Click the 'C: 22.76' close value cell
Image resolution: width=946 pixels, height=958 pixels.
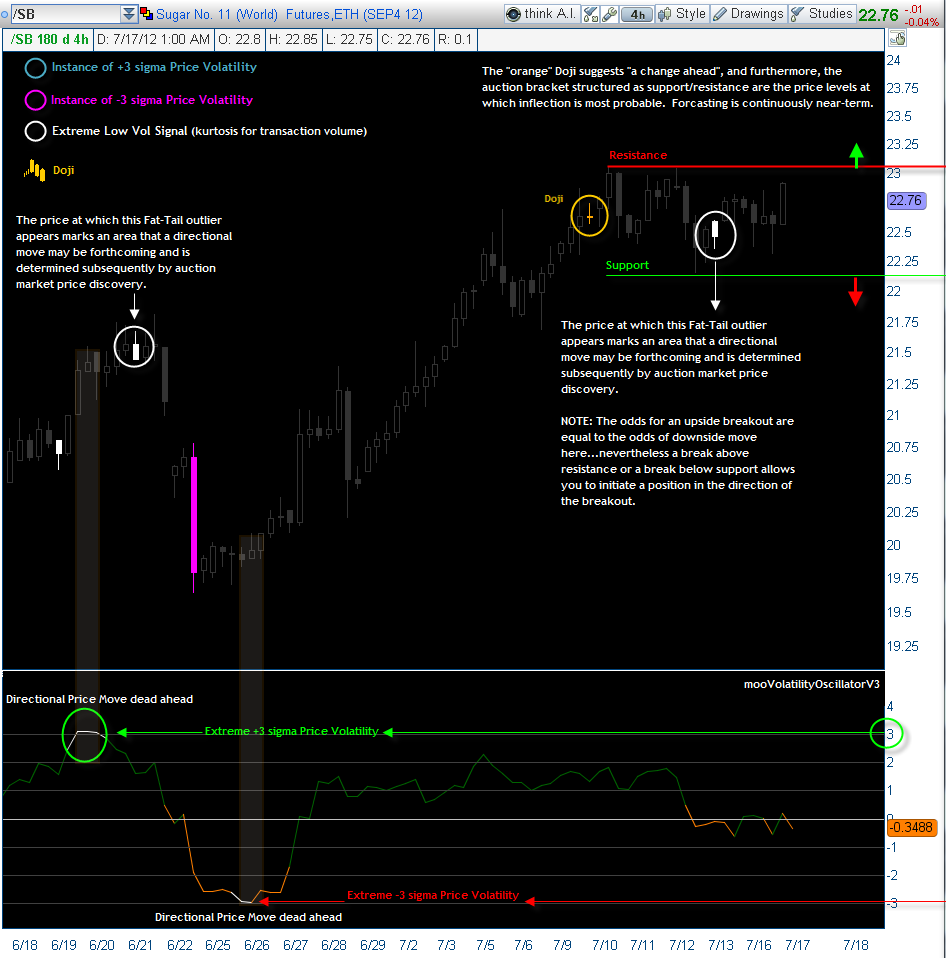click(405, 40)
